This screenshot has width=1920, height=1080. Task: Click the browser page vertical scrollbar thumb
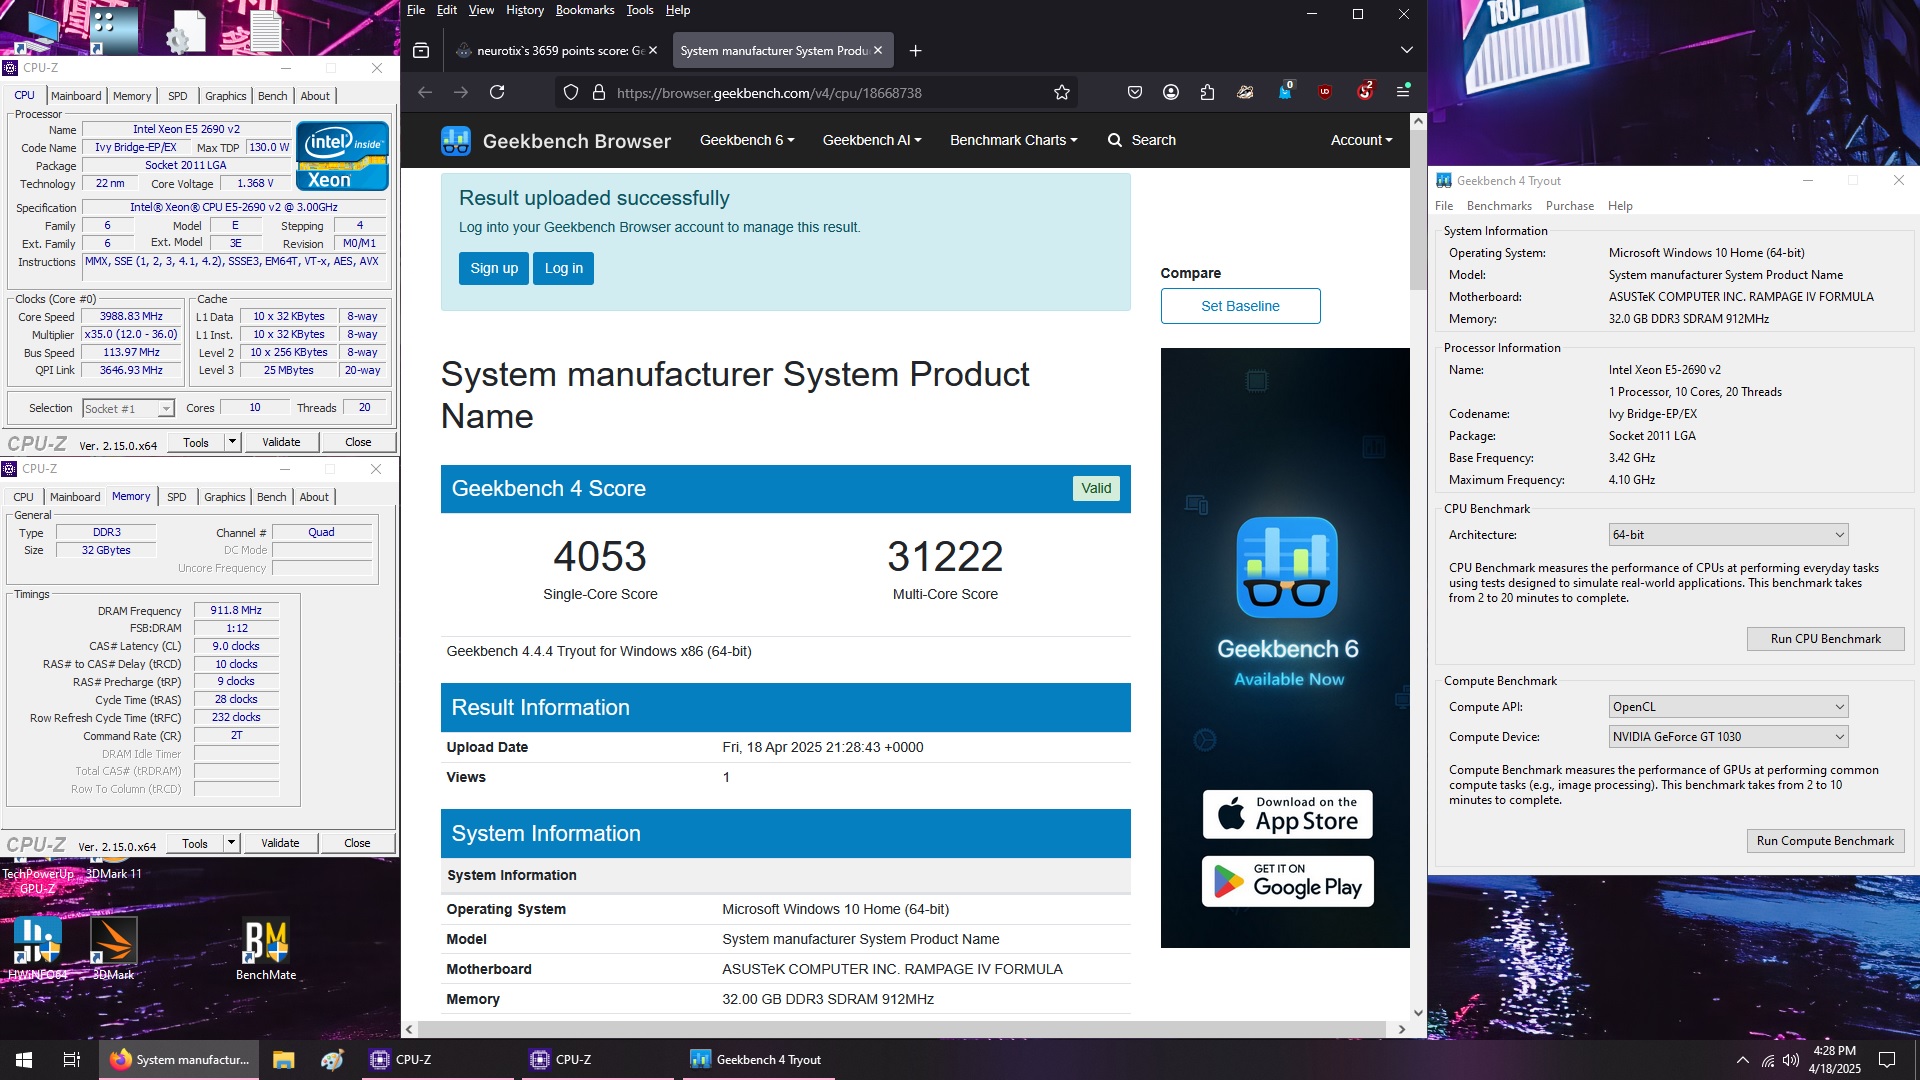(x=1418, y=210)
